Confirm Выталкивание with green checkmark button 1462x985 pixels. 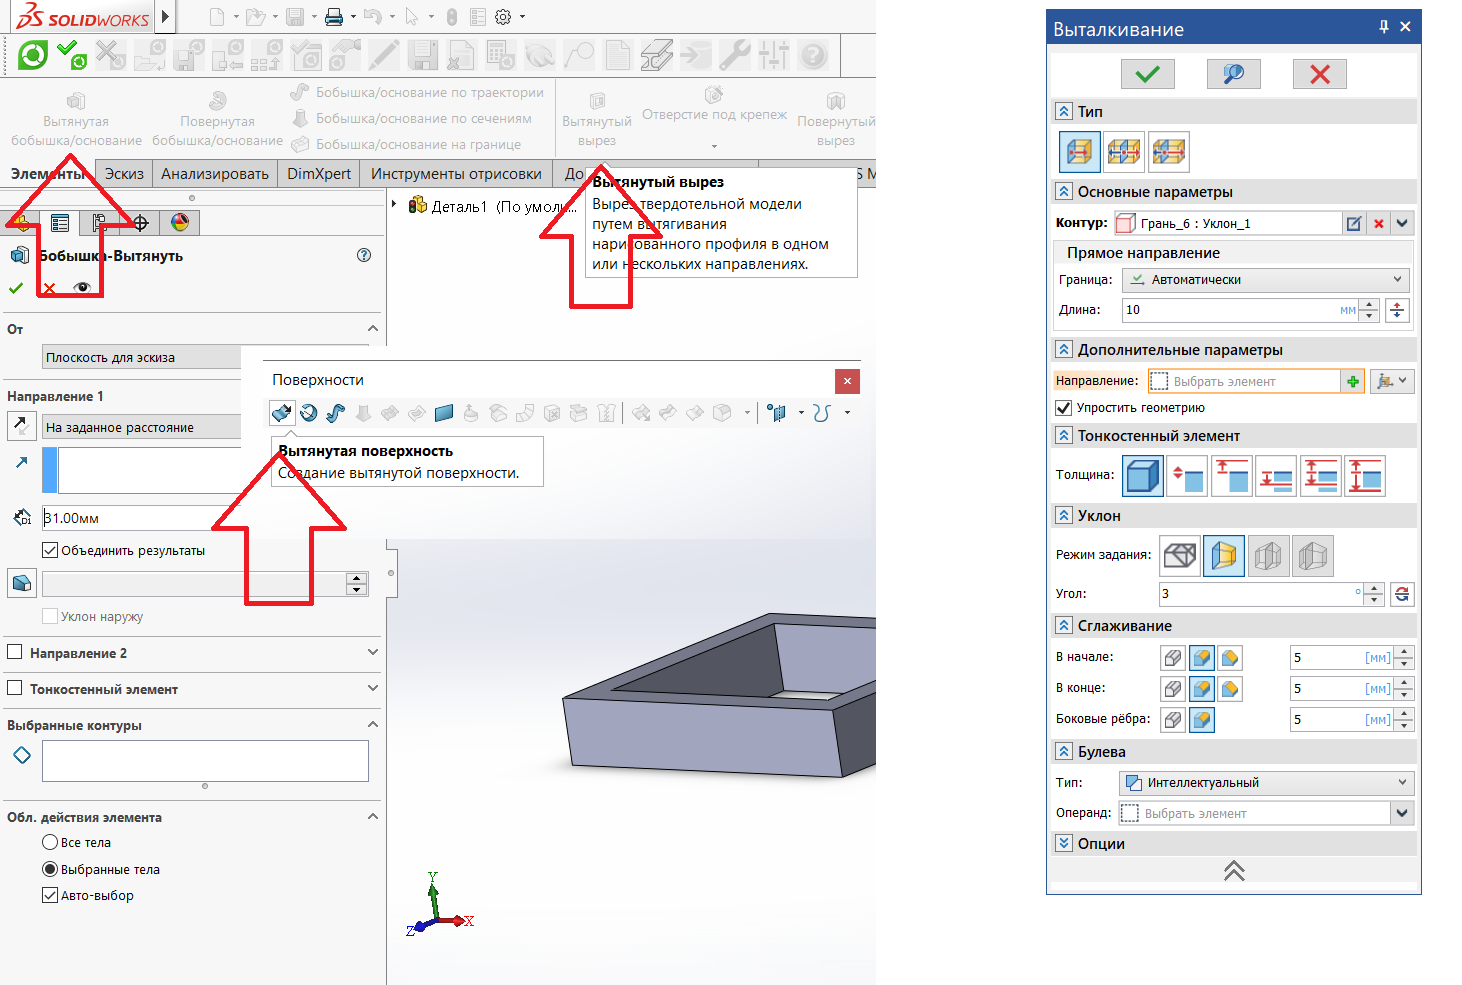click(1147, 74)
